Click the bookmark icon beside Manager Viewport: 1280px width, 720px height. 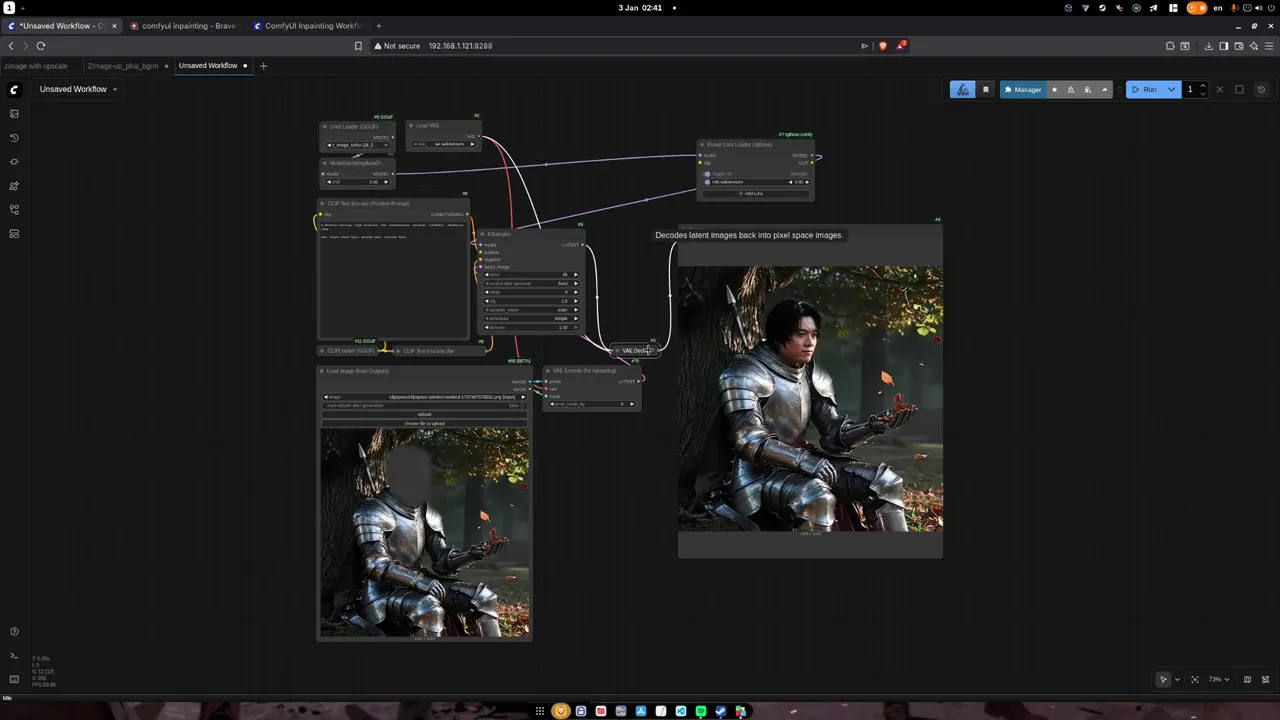click(x=985, y=90)
